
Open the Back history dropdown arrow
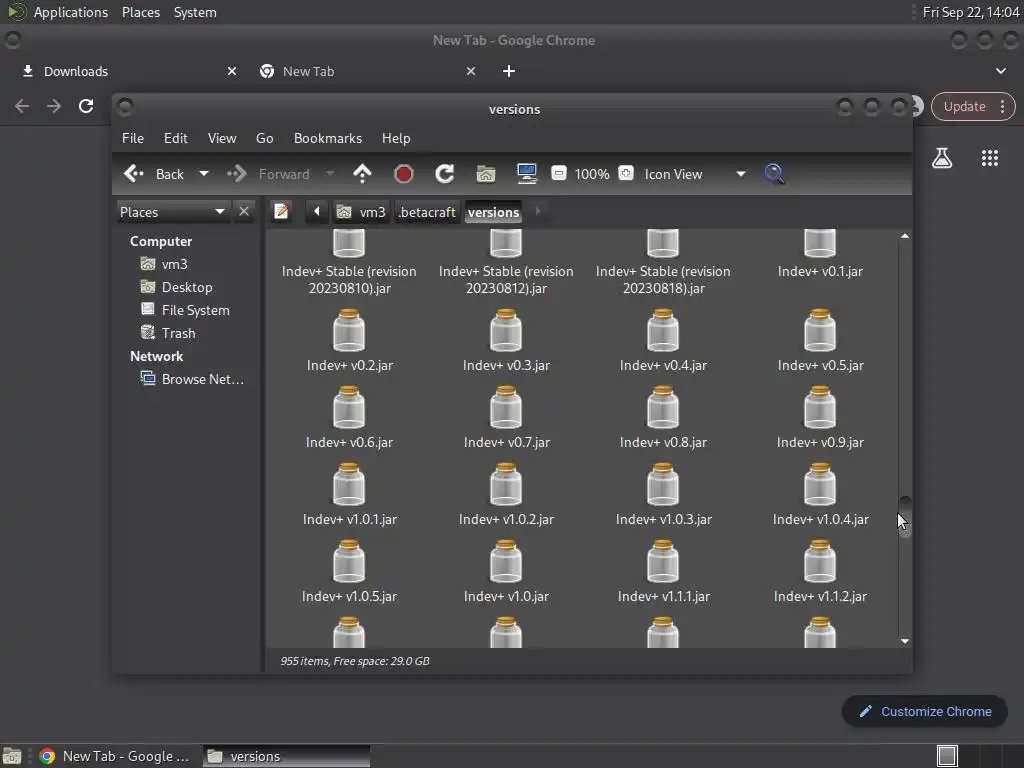point(204,174)
